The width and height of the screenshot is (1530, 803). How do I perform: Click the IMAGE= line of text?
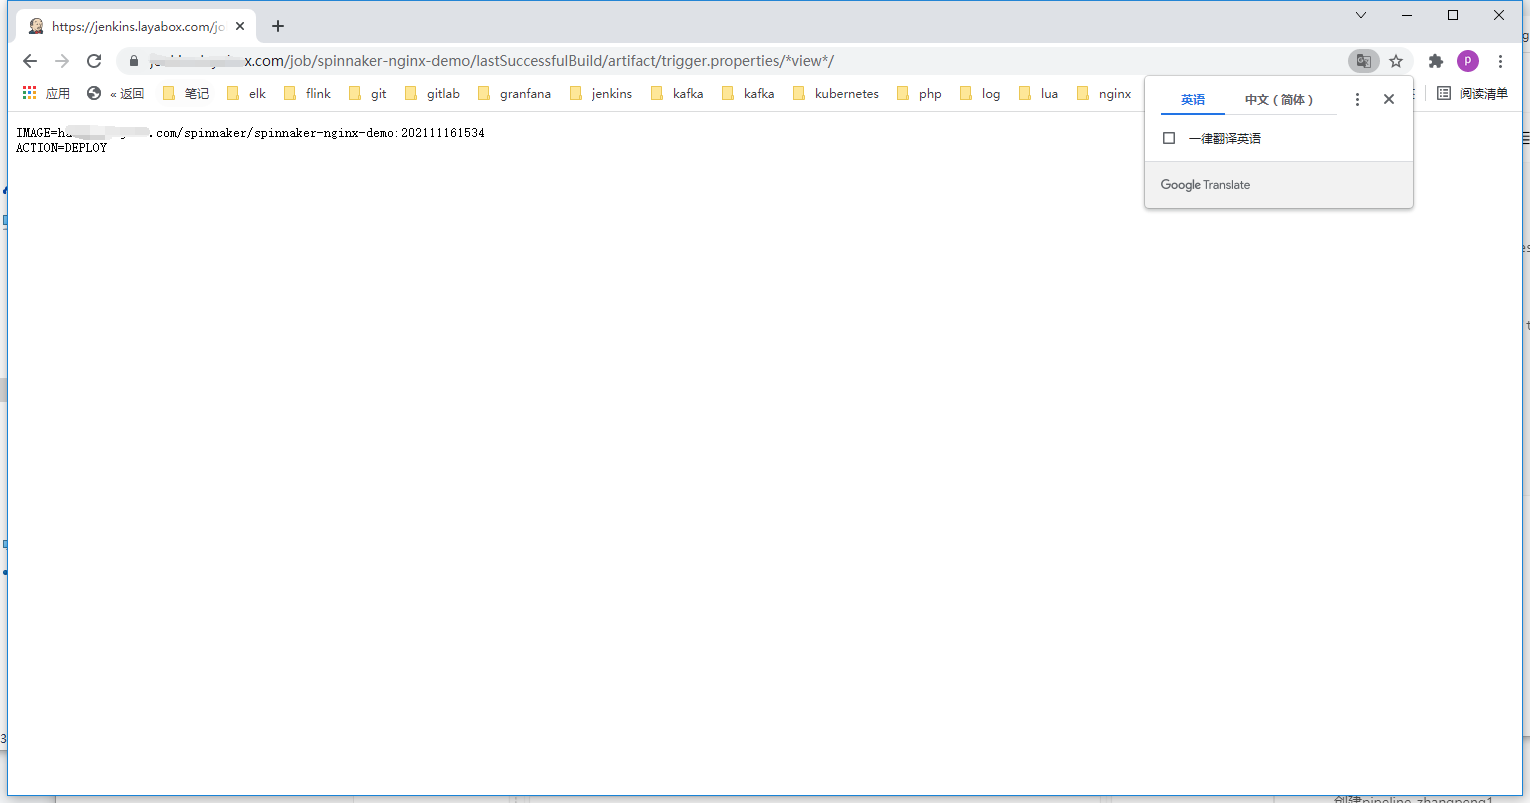250,133
